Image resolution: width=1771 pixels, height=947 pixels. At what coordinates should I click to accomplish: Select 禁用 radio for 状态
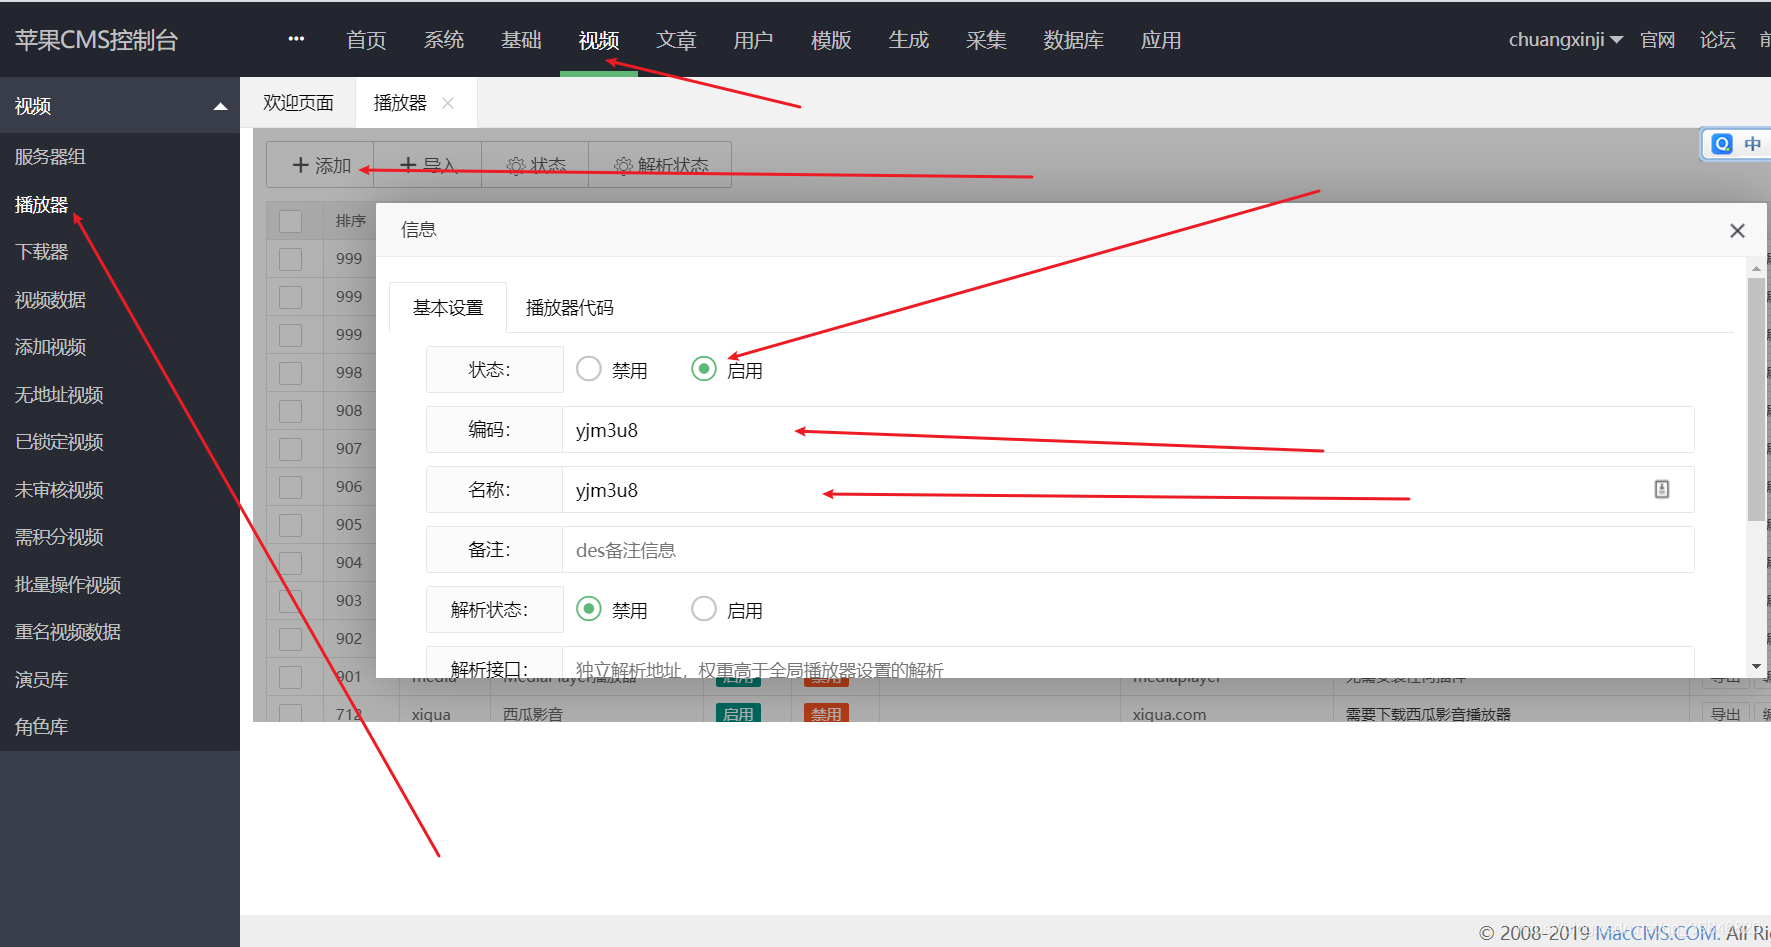(589, 369)
